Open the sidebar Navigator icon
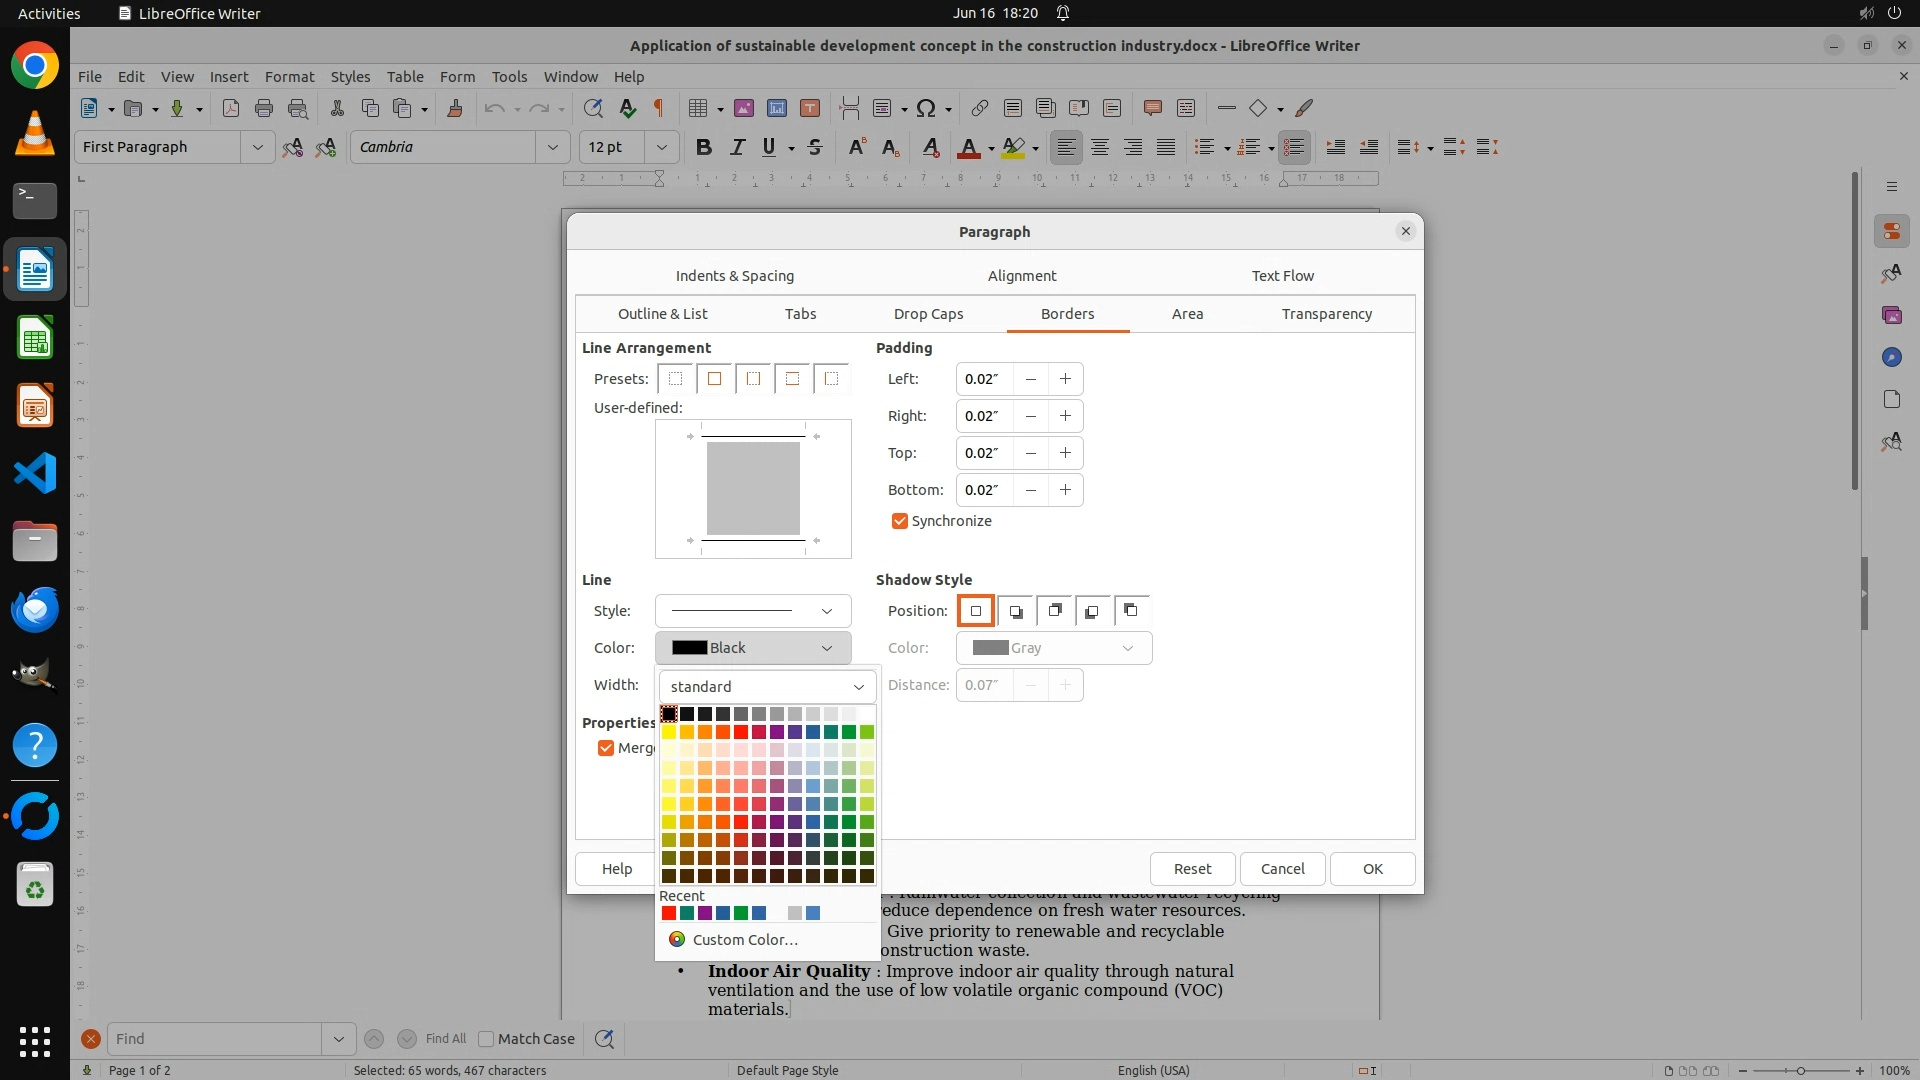 [x=1891, y=357]
